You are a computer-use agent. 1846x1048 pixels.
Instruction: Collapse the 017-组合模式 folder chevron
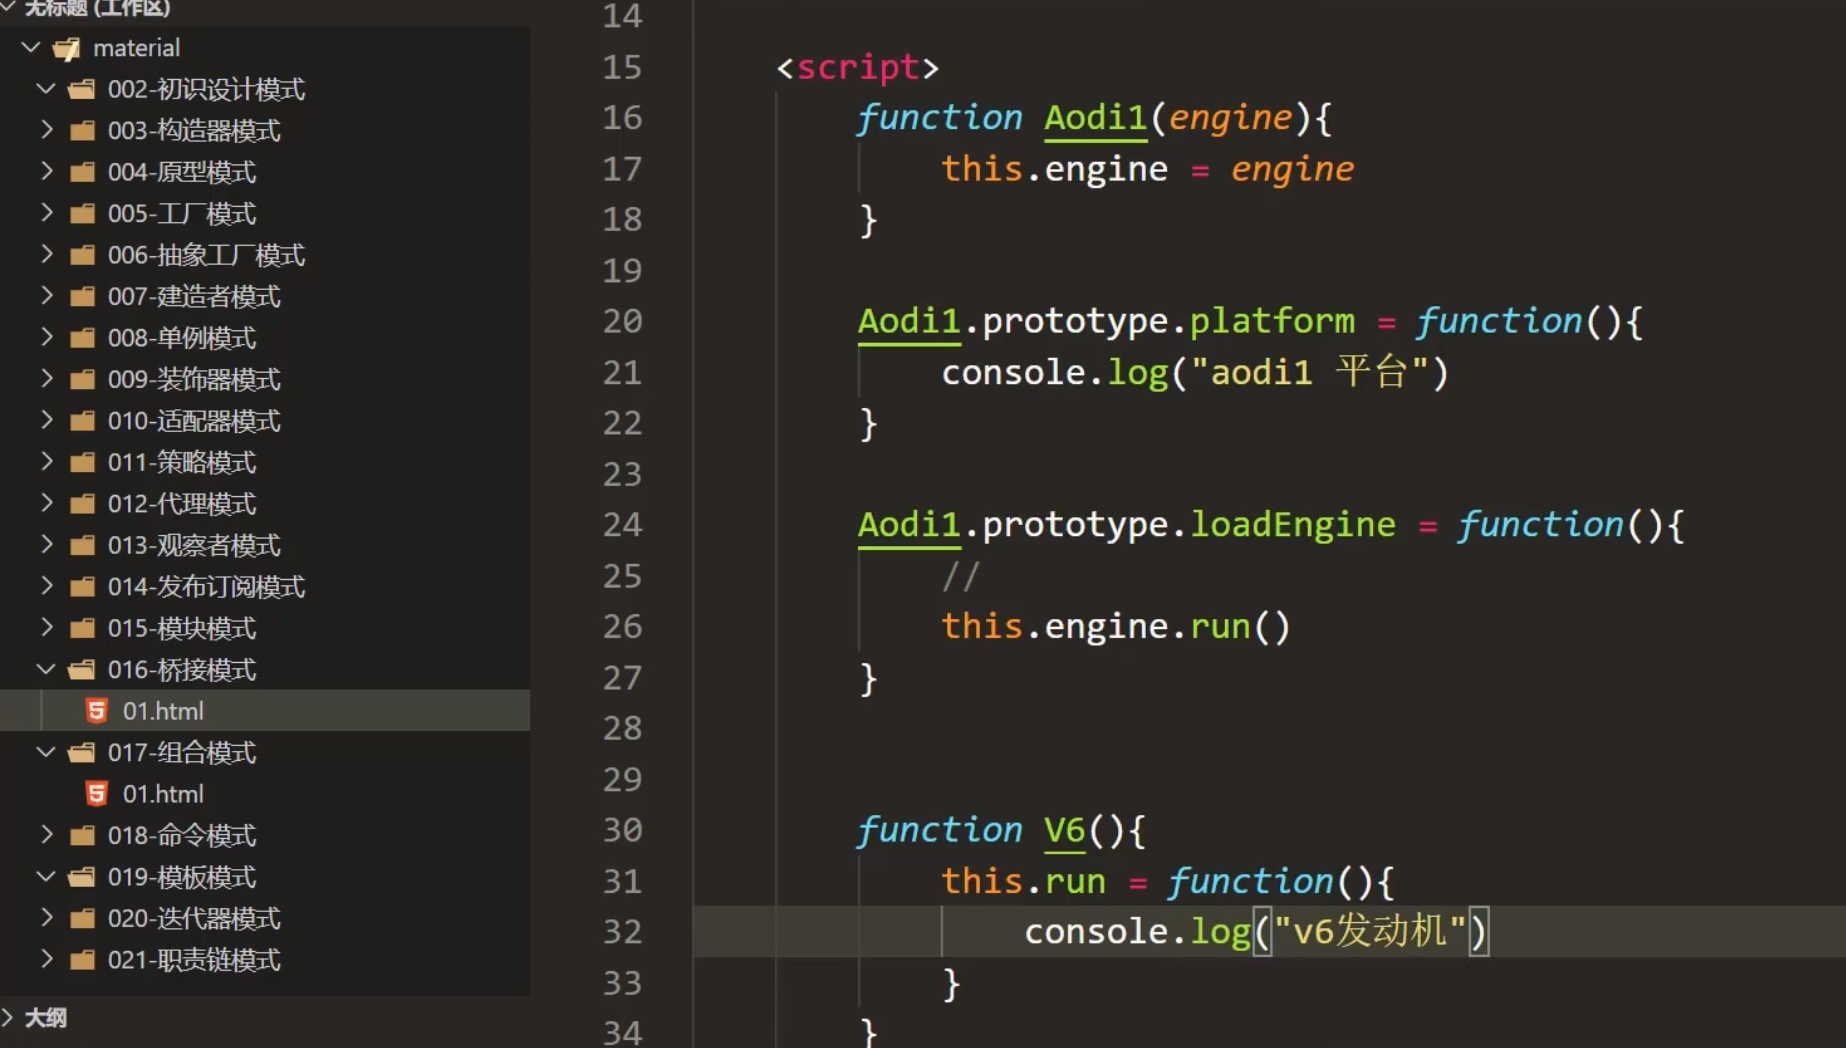[46, 752]
